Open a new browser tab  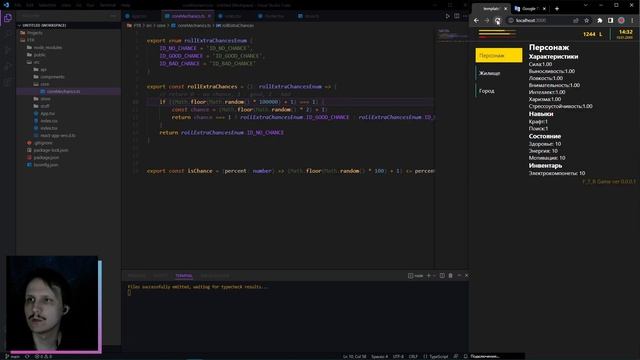click(557, 9)
